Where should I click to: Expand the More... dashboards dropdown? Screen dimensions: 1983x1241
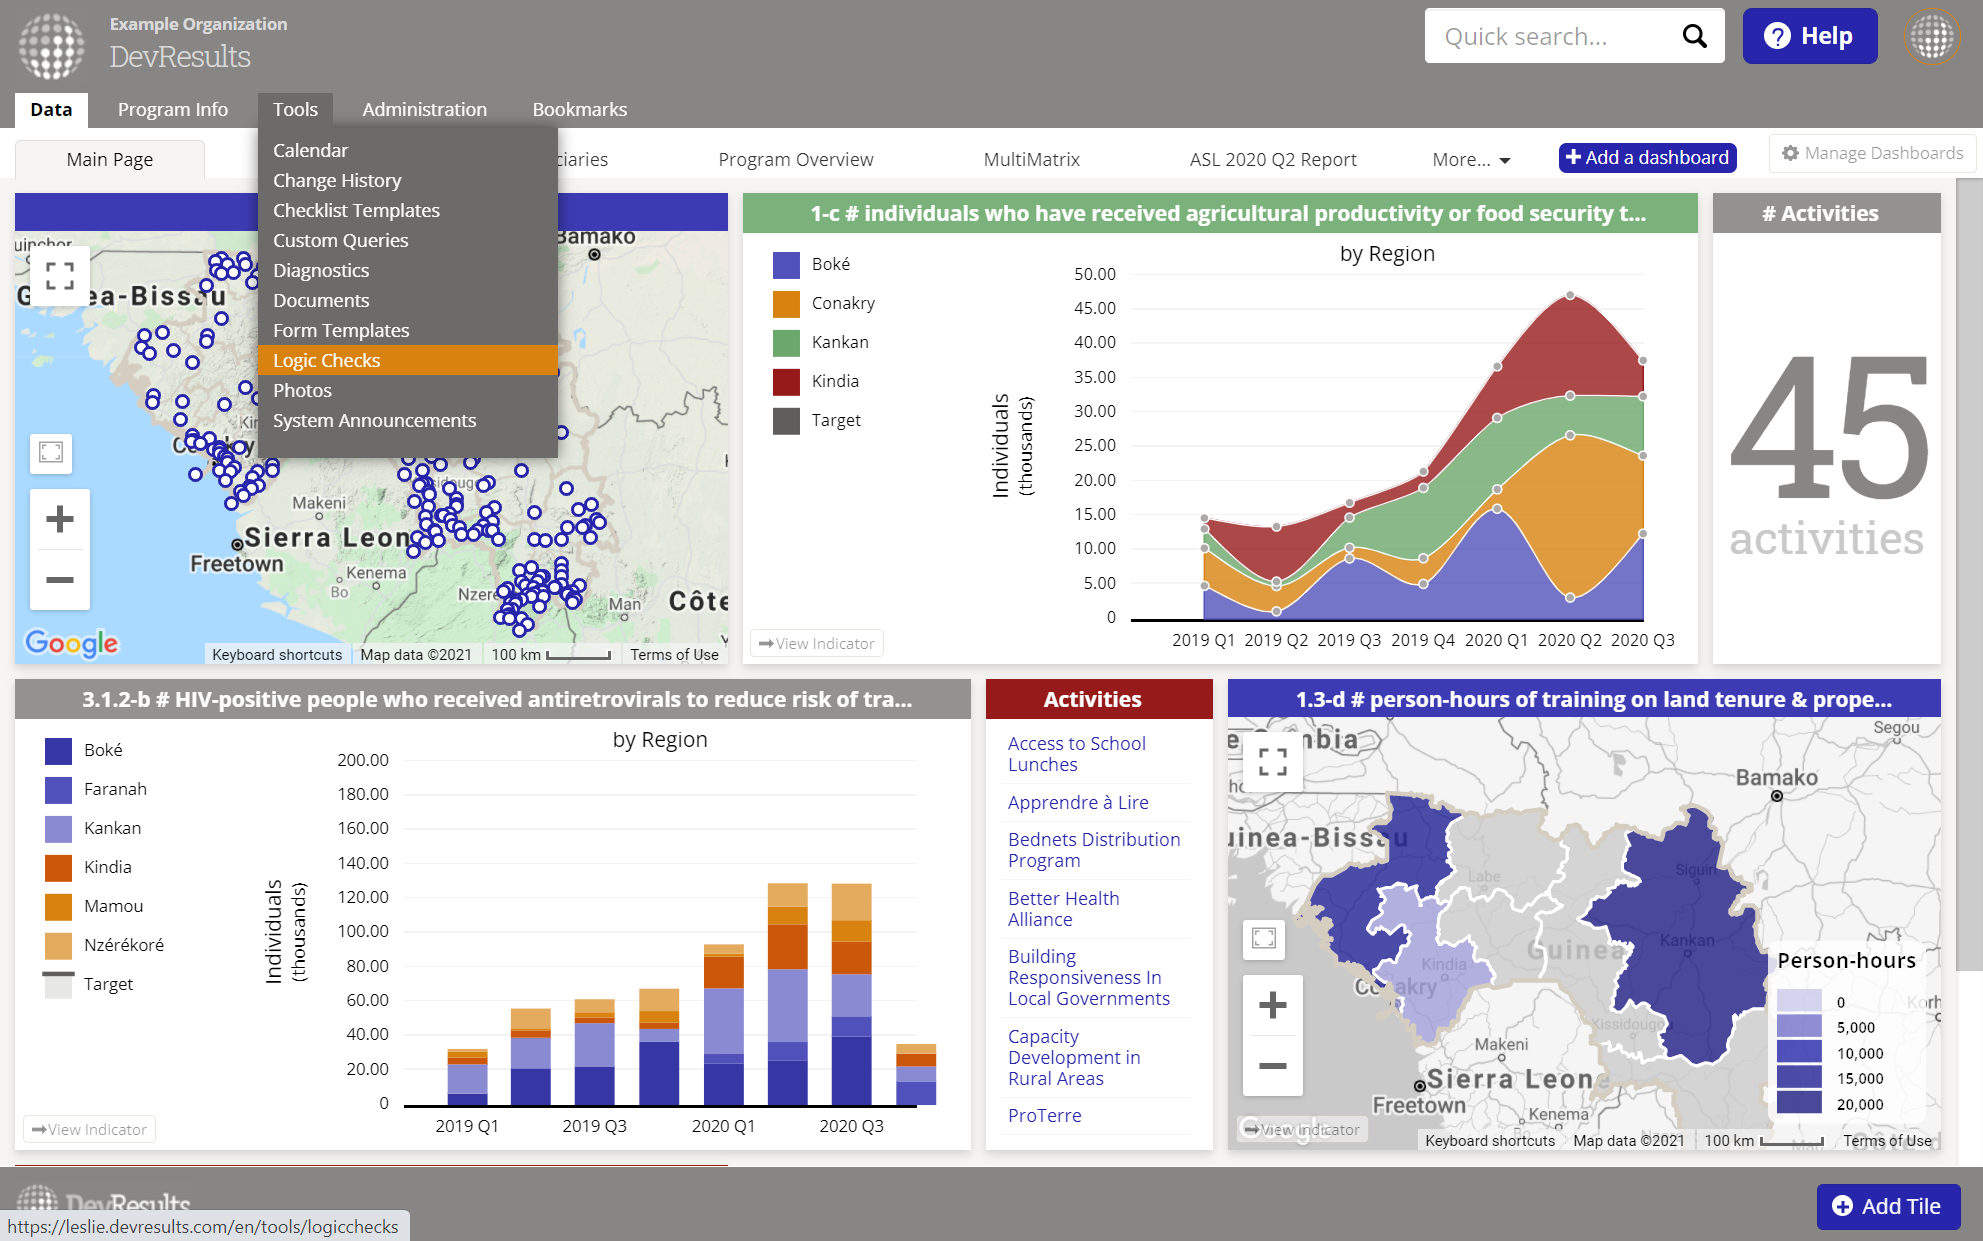(1470, 160)
